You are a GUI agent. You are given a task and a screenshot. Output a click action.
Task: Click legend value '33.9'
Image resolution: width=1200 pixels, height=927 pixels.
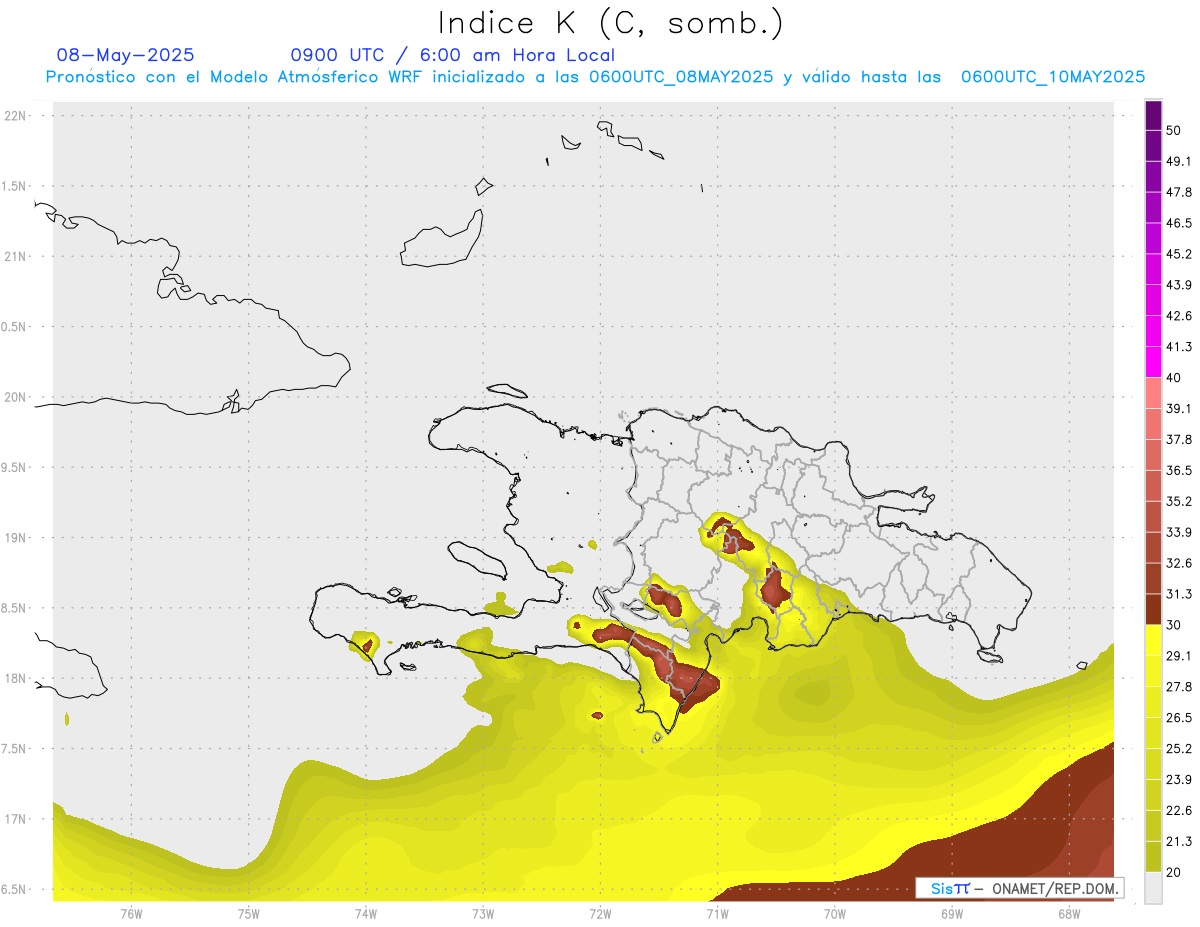pos(1179,532)
